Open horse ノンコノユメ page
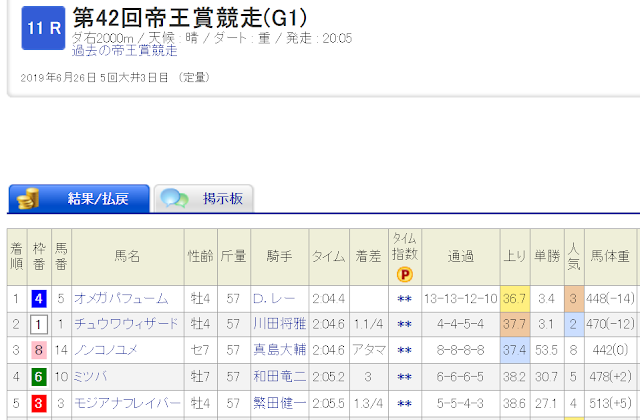Viewport: 640px width, 420px height. 106,350
